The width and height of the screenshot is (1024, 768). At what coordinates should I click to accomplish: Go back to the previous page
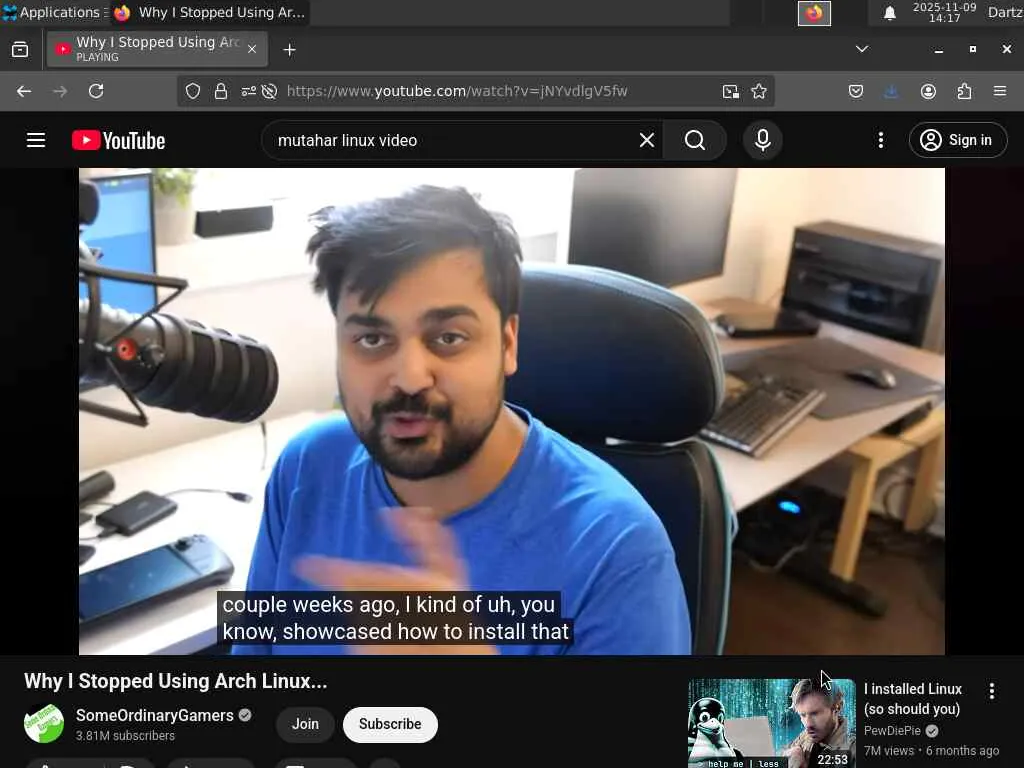pos(24,91)
